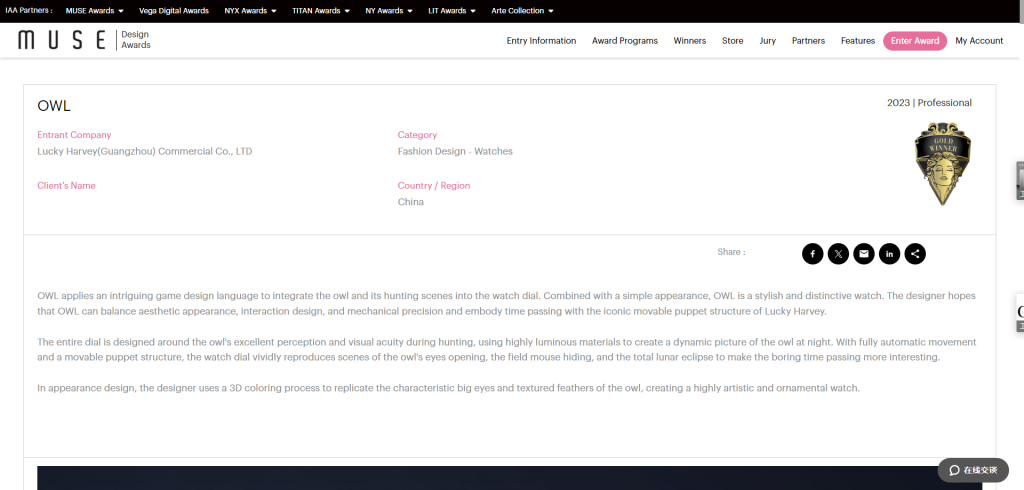Click the Gold Winner badge emblem
The width and height of the screenshot is (1024, 490).
(942, 163)
